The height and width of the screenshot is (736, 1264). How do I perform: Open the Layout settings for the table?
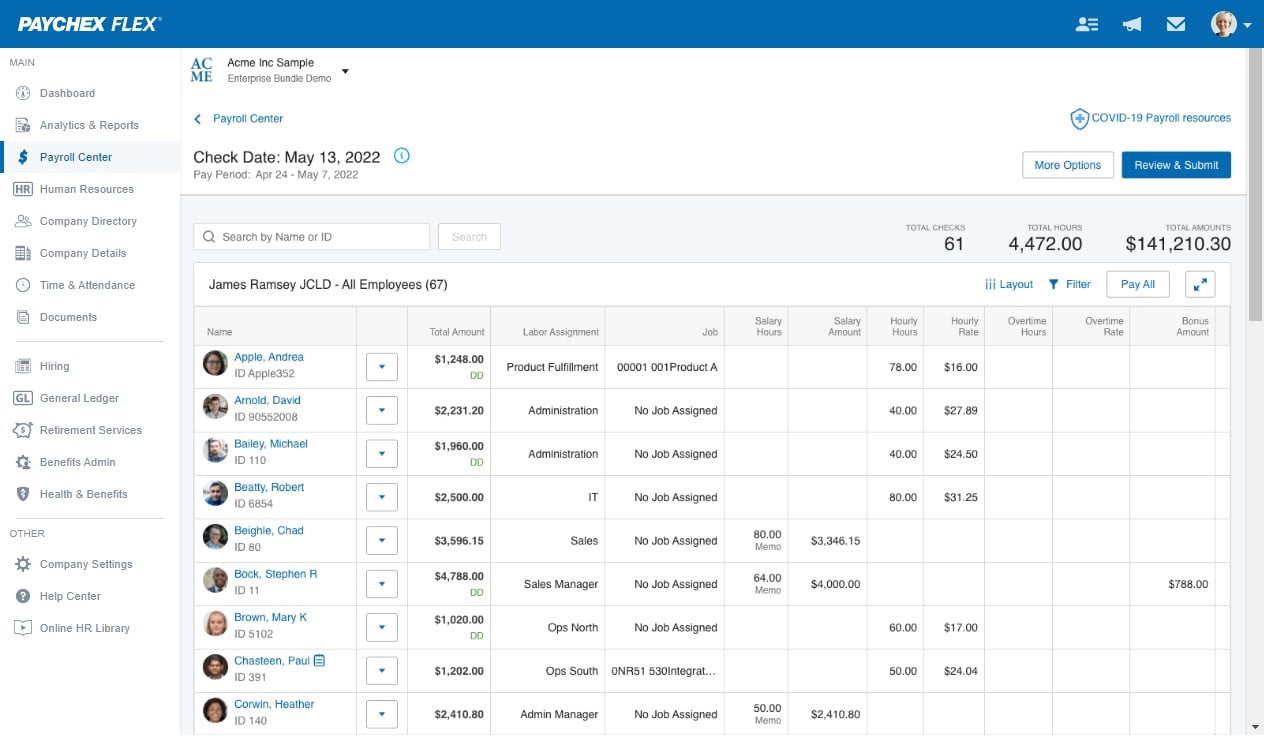coord(1008,284)
